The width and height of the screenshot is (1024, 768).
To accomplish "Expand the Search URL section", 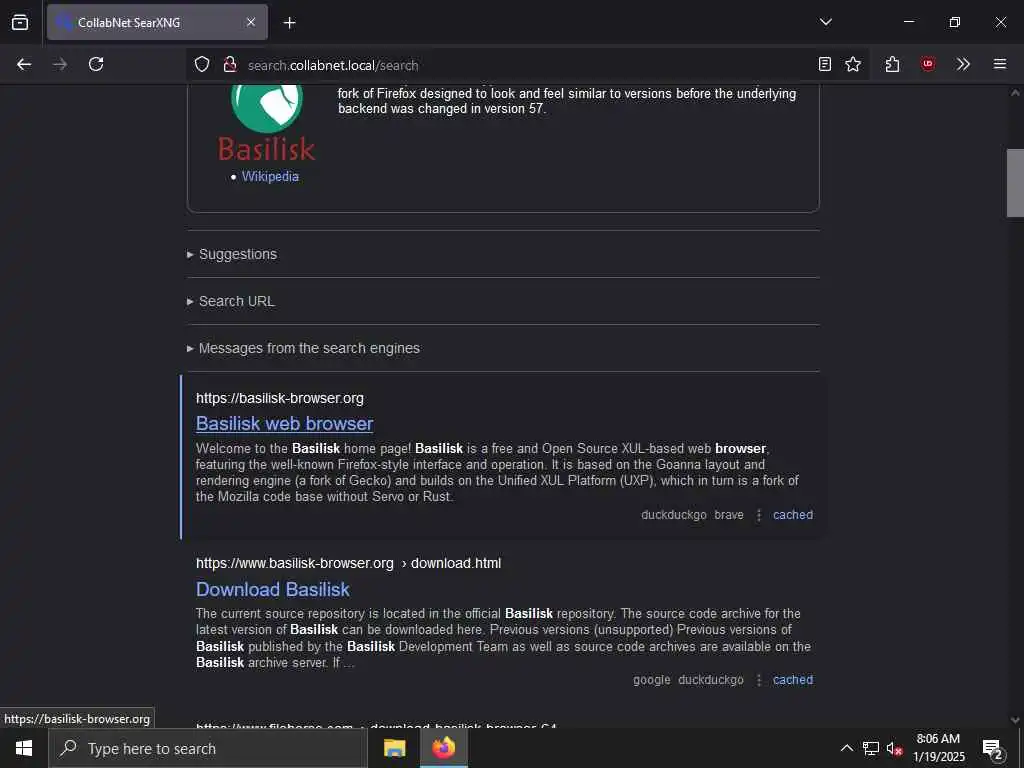I will coord(236,301).
